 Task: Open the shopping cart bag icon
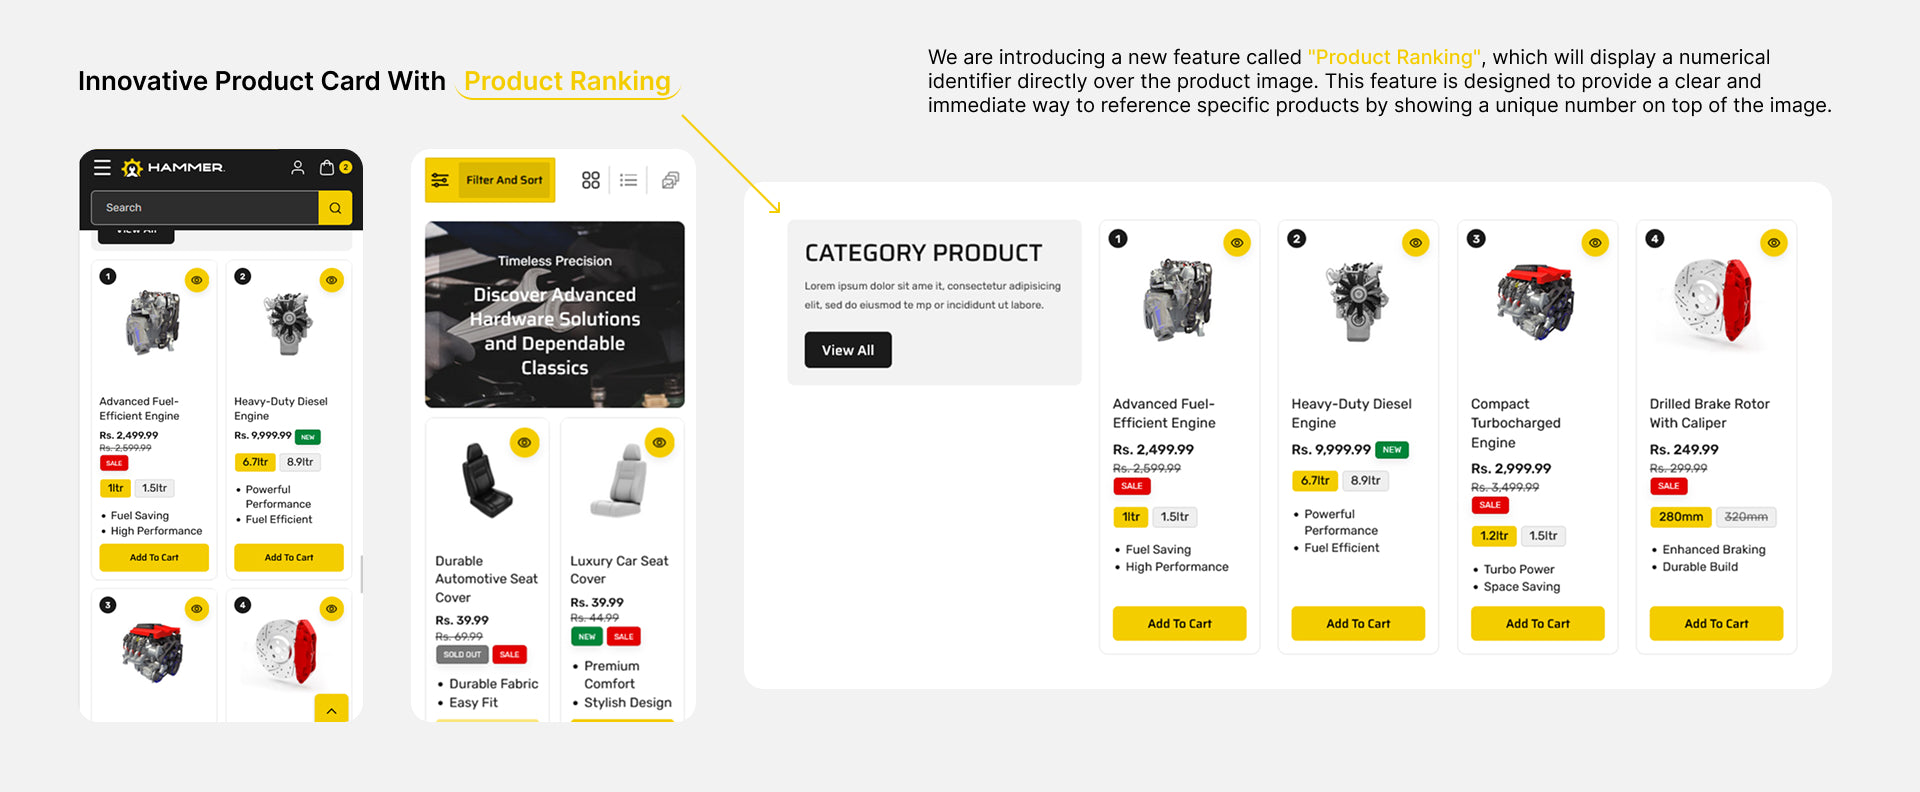(x=327, y=168)
